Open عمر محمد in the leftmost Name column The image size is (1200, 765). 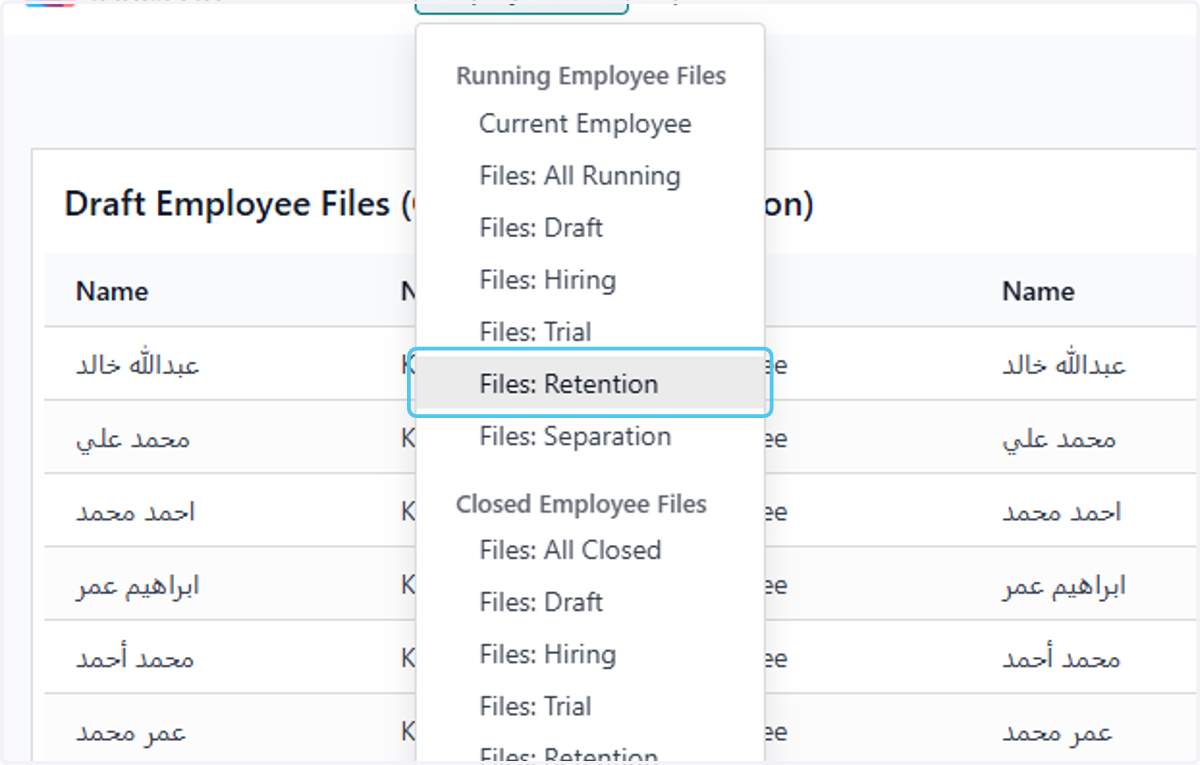tap(131, 733)
